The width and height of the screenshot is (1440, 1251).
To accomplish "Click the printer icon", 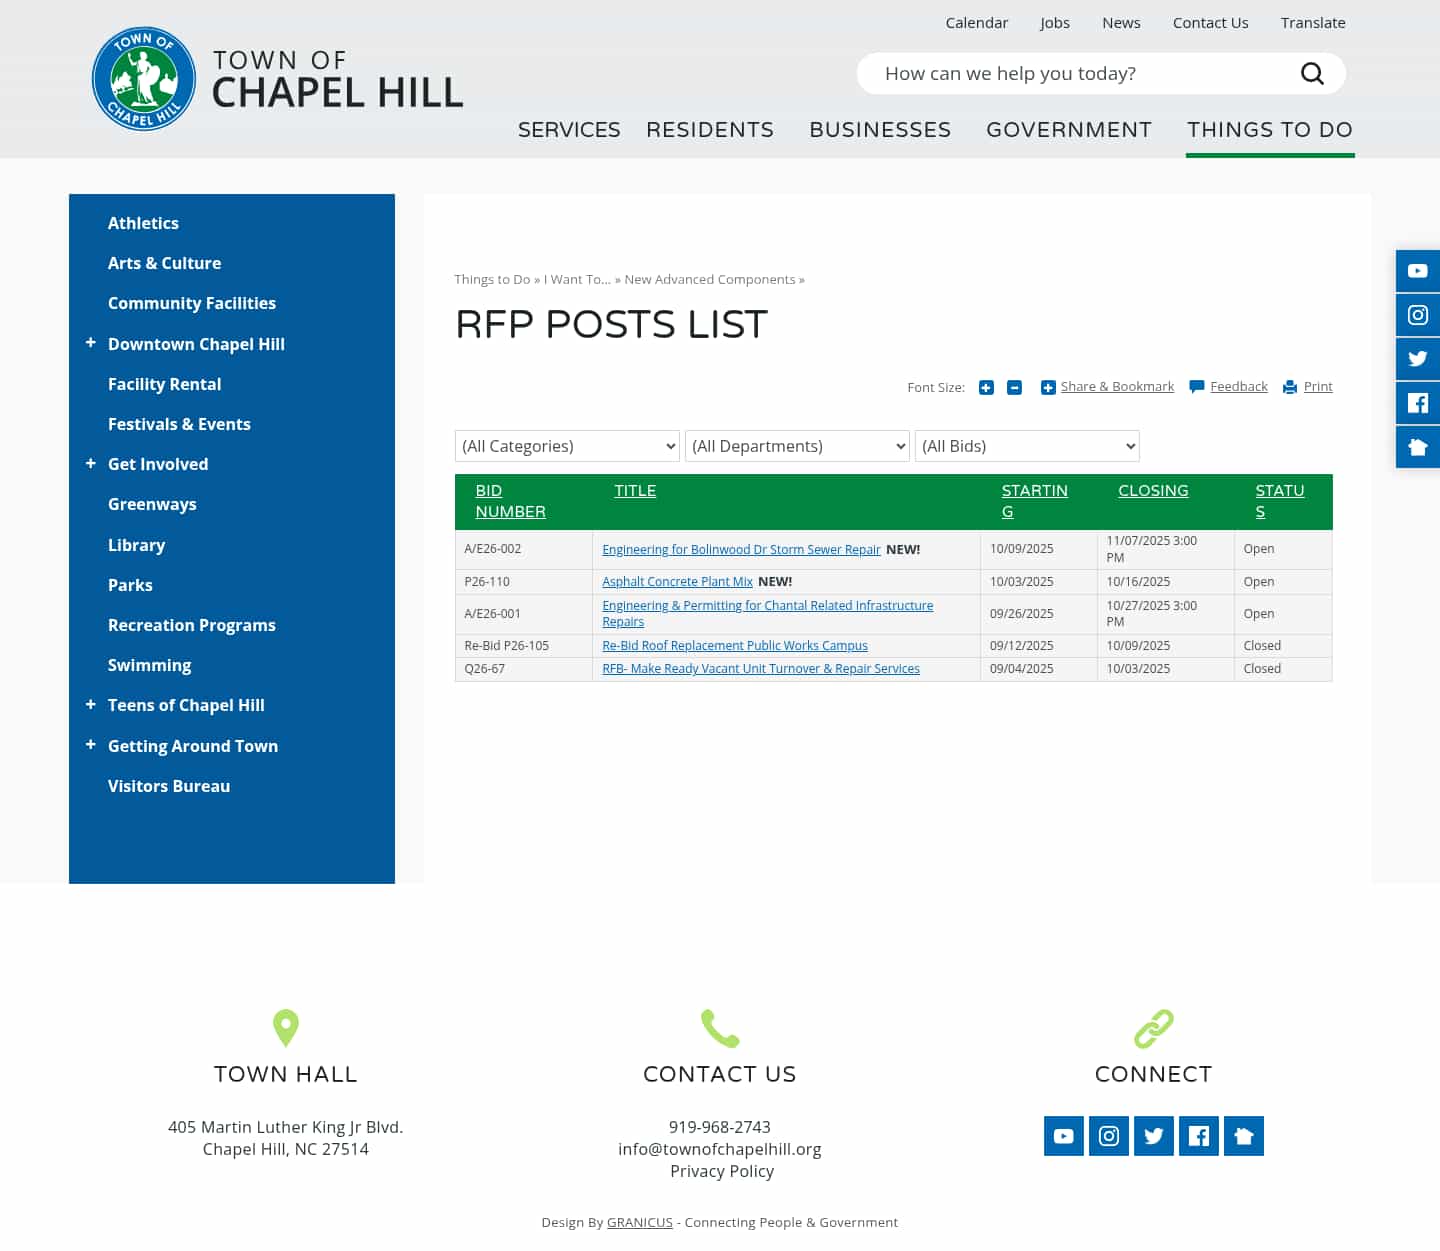I will (1290, 387).
